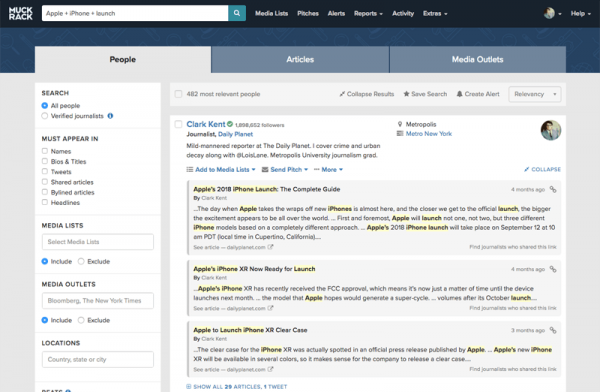Open the Extras menu
This screenshot has height=392, width=600.
pos(435,13)
